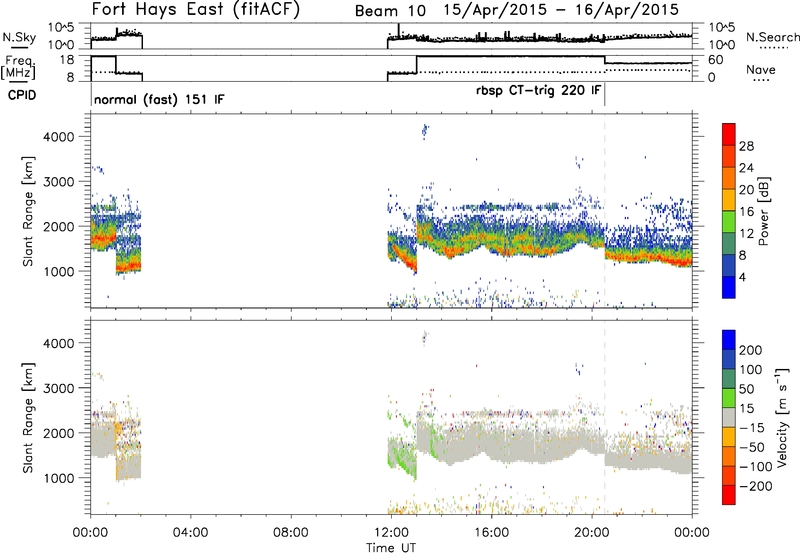
Task: Click the 'N.Search' label
Action: (772, 37)
